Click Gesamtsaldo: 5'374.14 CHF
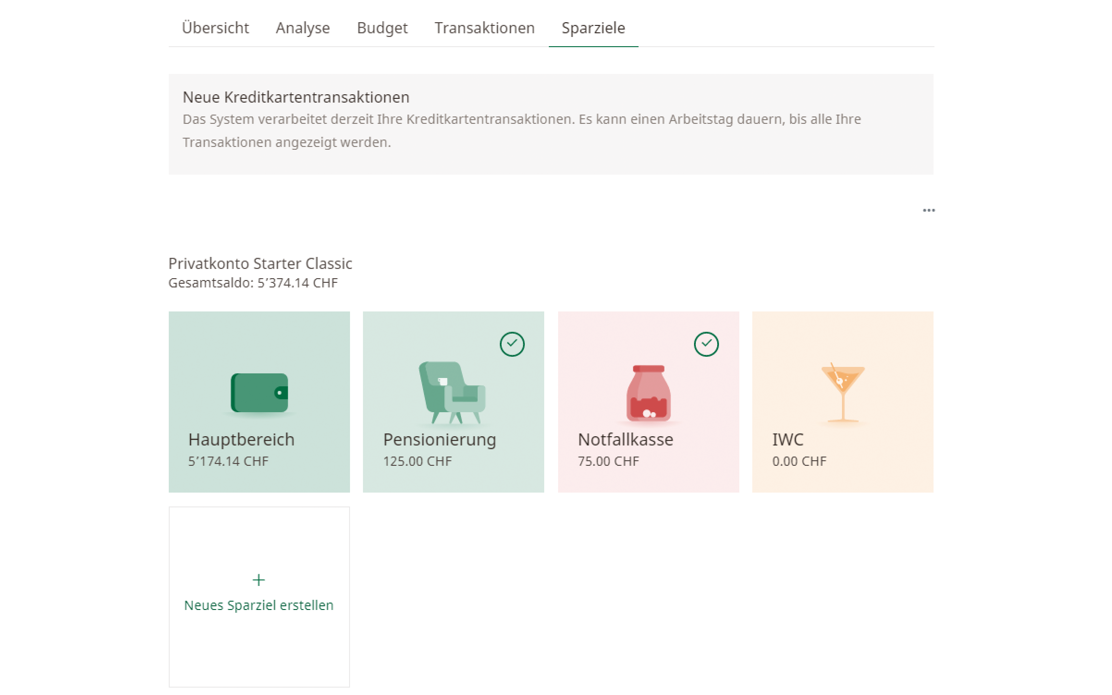 pyautogui.click(x=253, y=283)
